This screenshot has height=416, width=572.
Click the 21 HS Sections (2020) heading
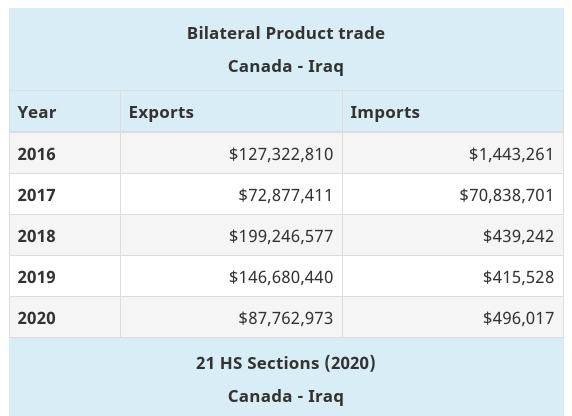click(286, 363)
